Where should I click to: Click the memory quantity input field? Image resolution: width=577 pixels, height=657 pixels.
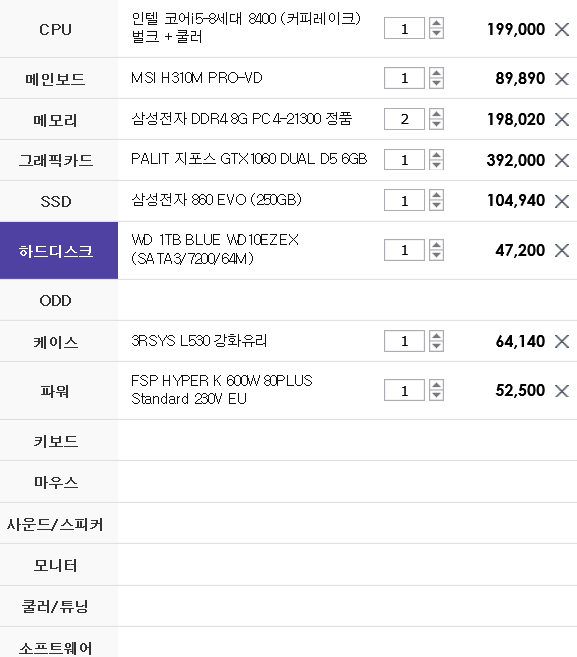pyautogui.click(x=404, y=119)
